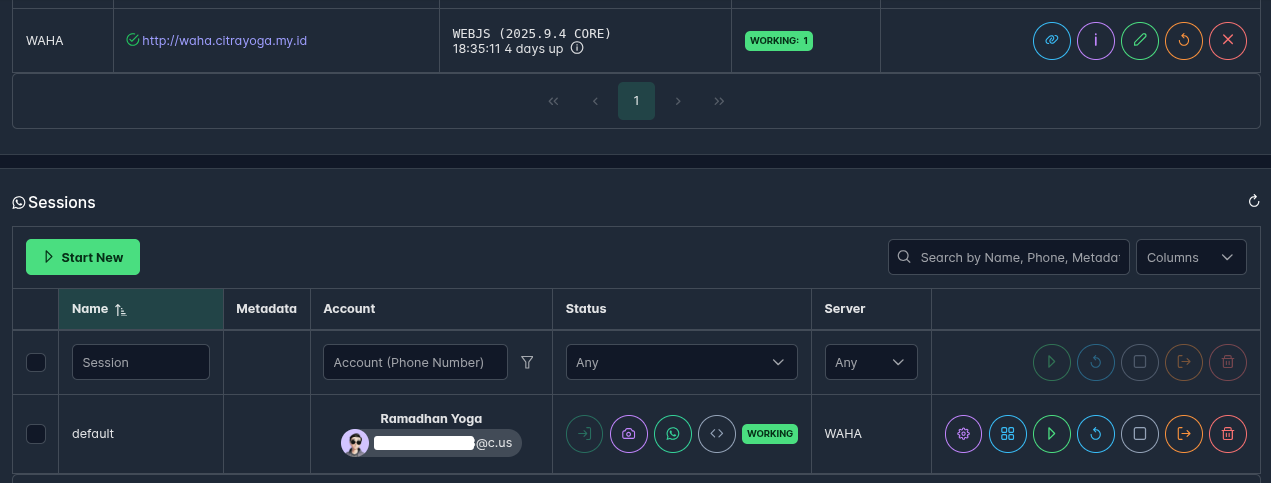The image size is (1271, 483).
Task: Open the info icon for WAHA server
Action: (x=1096, y=41)
